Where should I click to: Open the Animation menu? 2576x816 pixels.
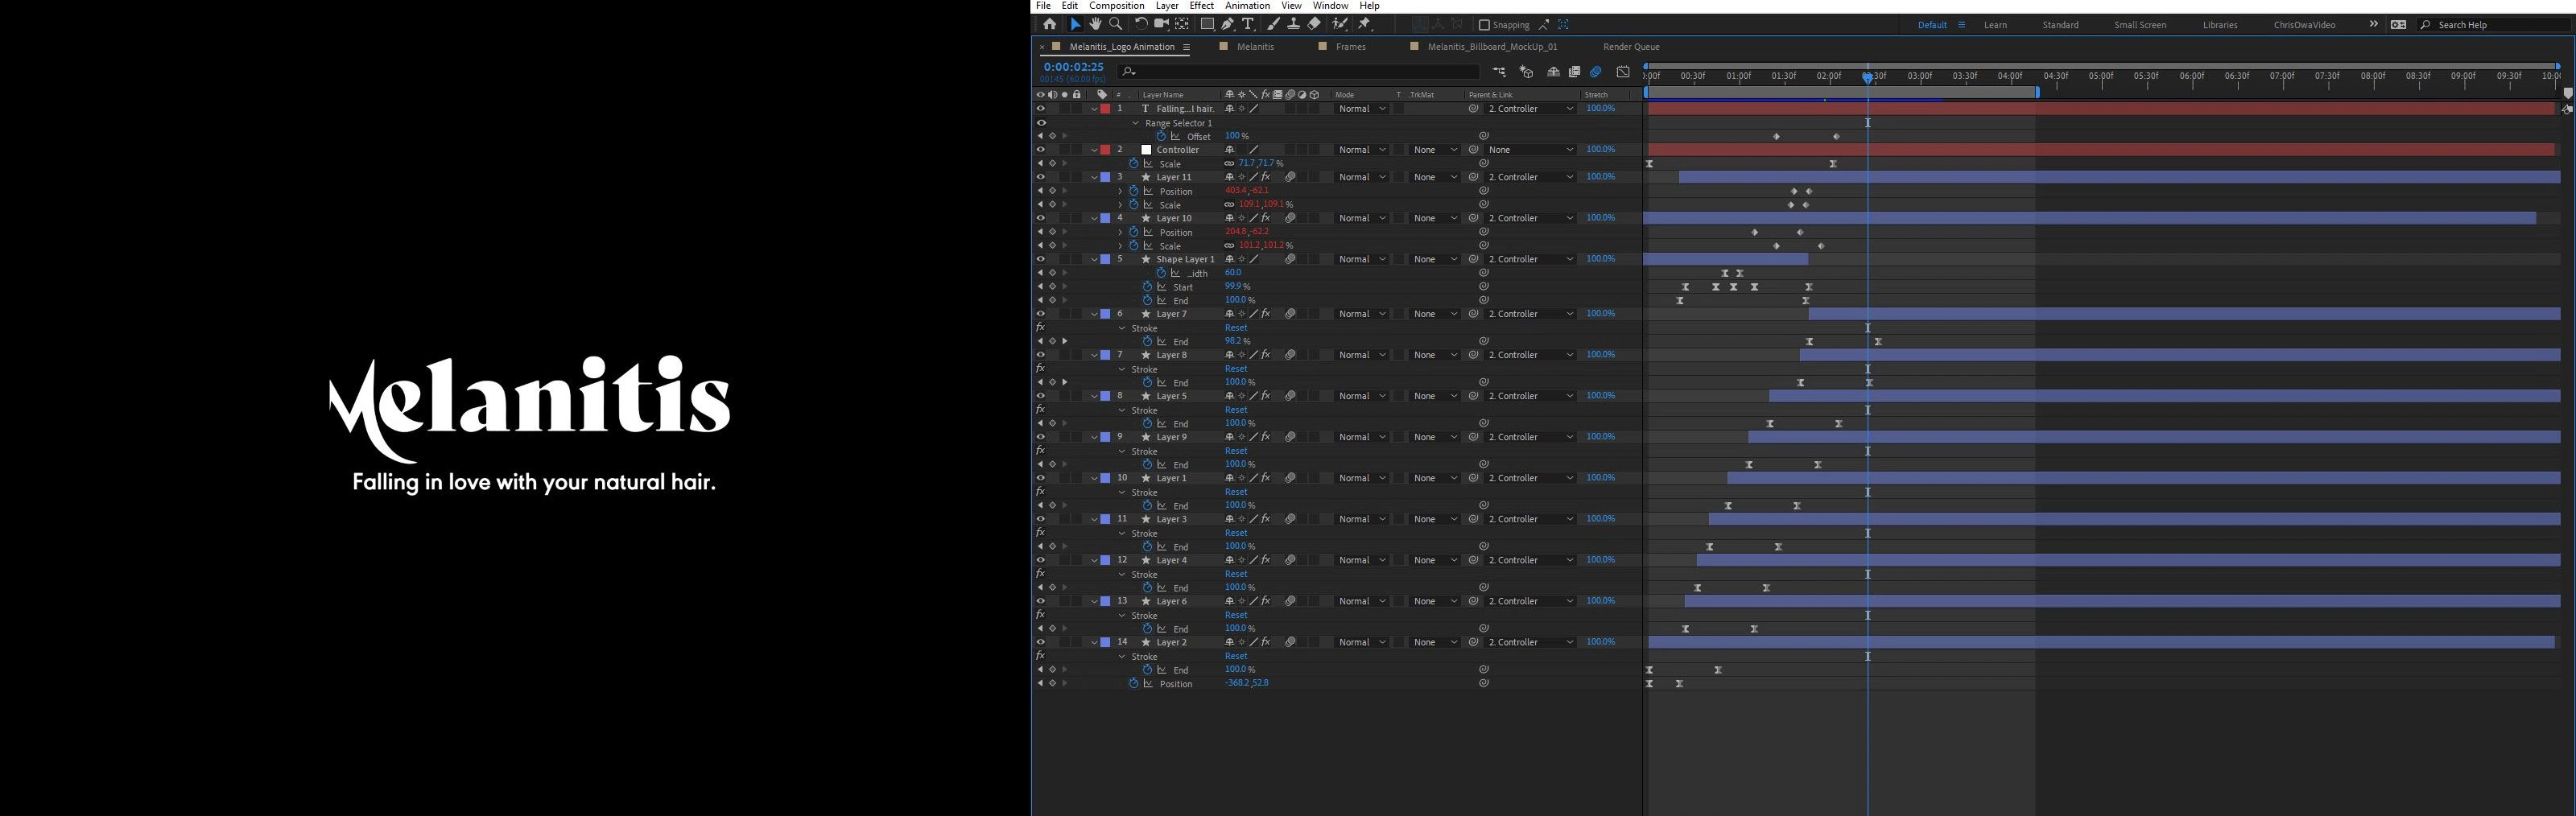click(x=1247, y=6)
